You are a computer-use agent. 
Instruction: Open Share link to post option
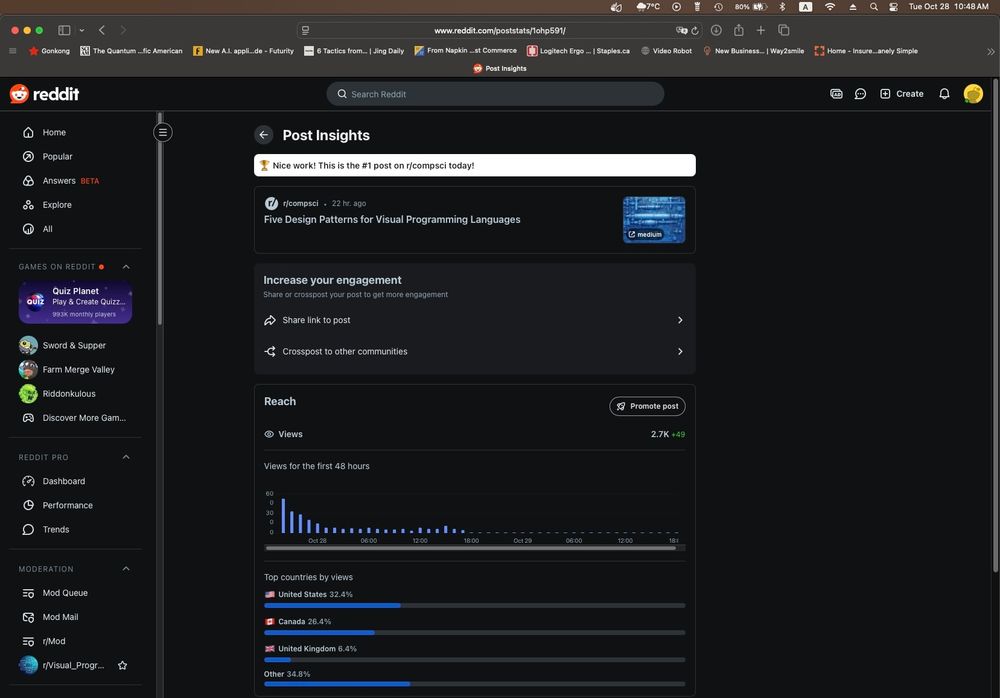474,320
